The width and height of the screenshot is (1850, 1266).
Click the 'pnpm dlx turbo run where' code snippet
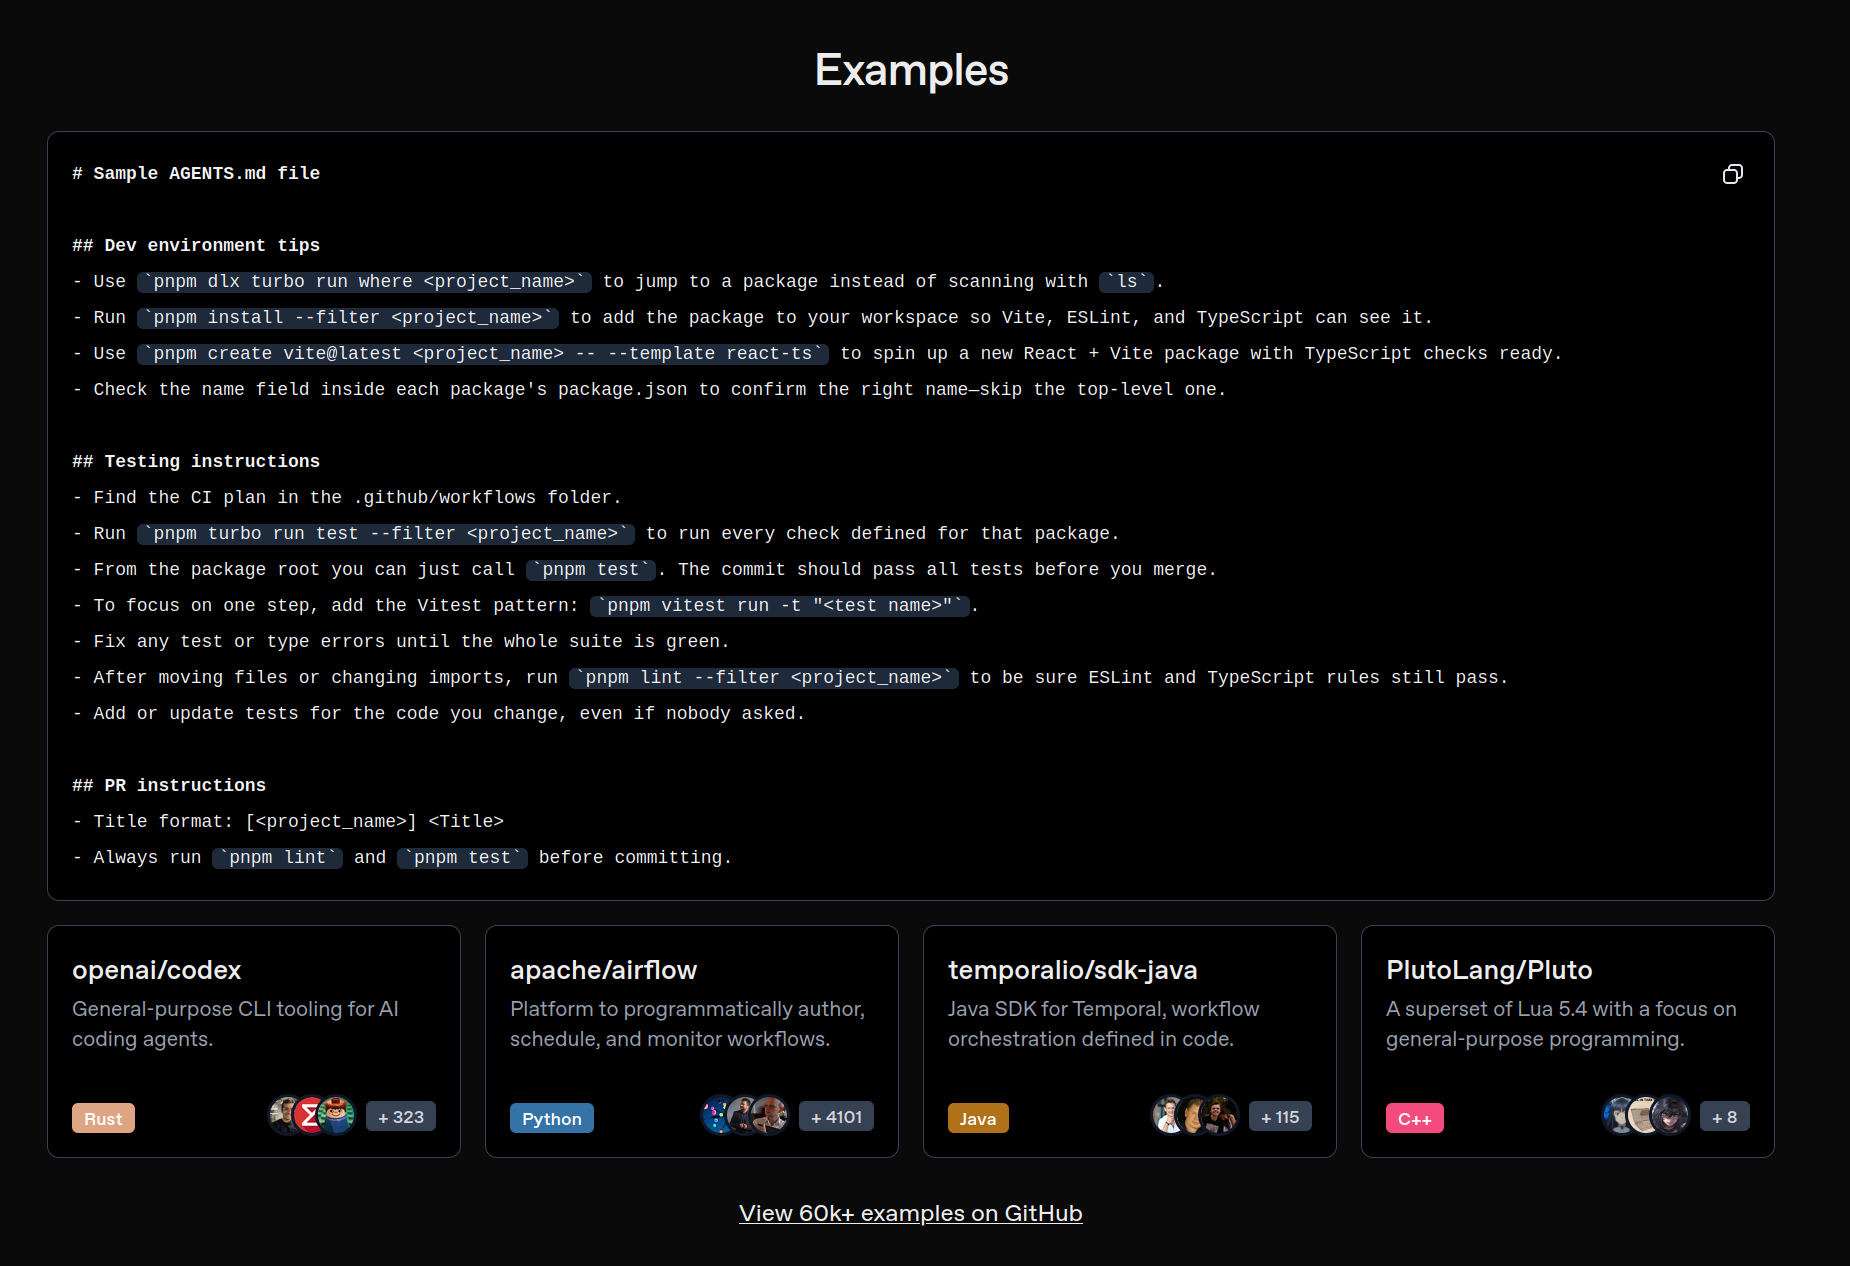pos(364,282)
